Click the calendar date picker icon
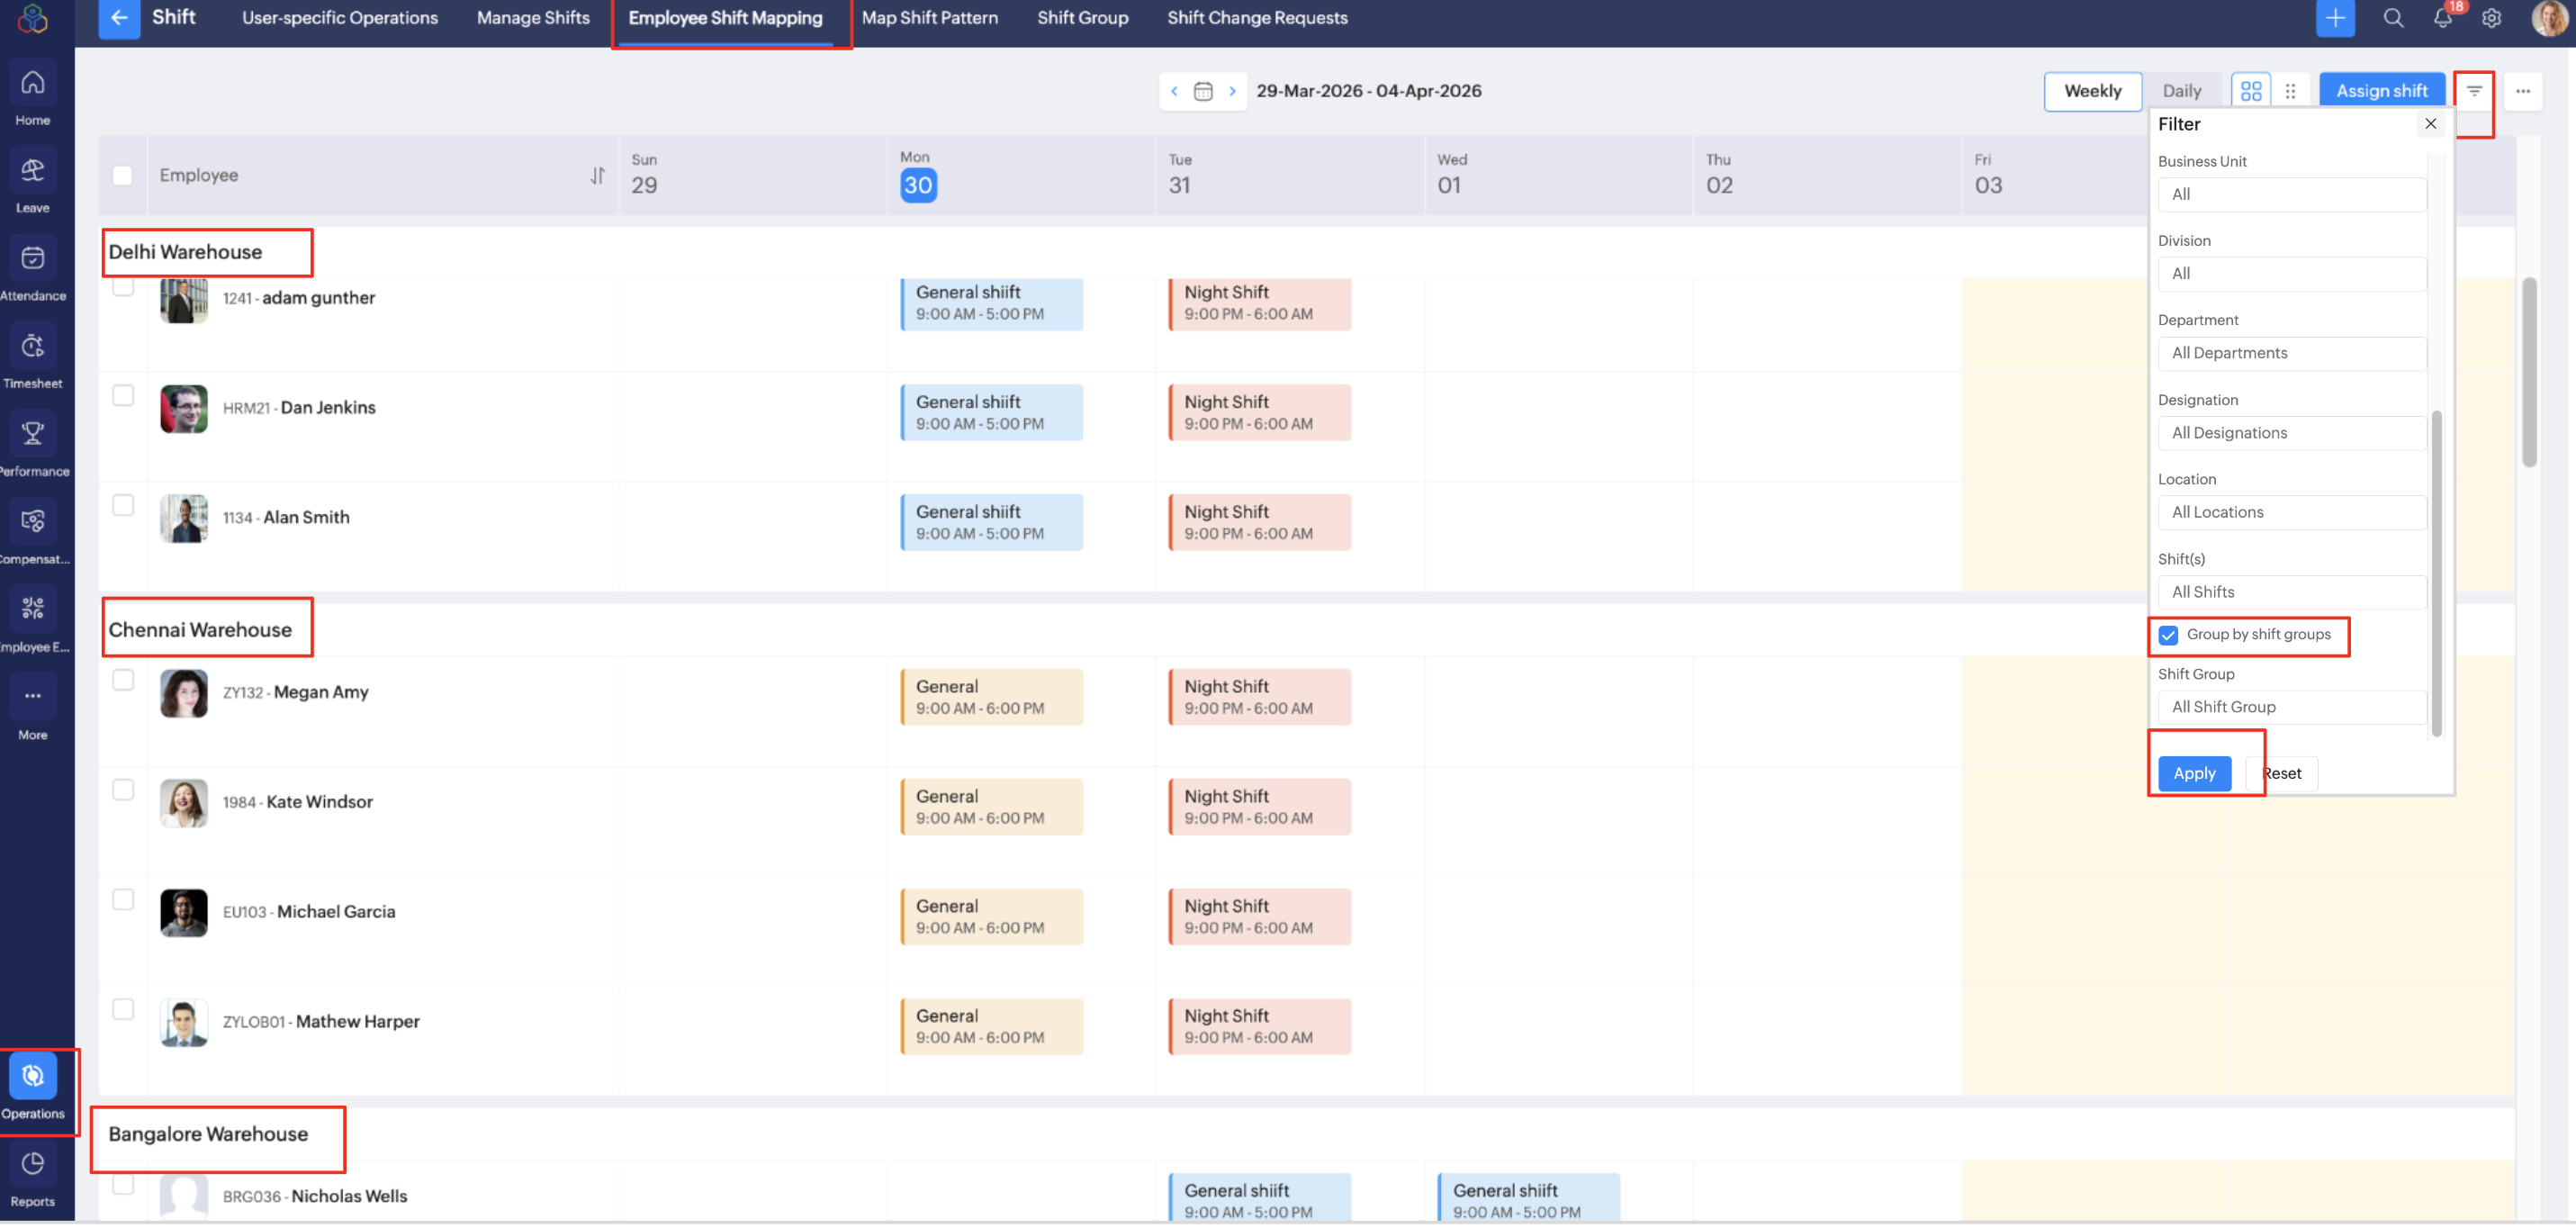 coord(1203,91)
